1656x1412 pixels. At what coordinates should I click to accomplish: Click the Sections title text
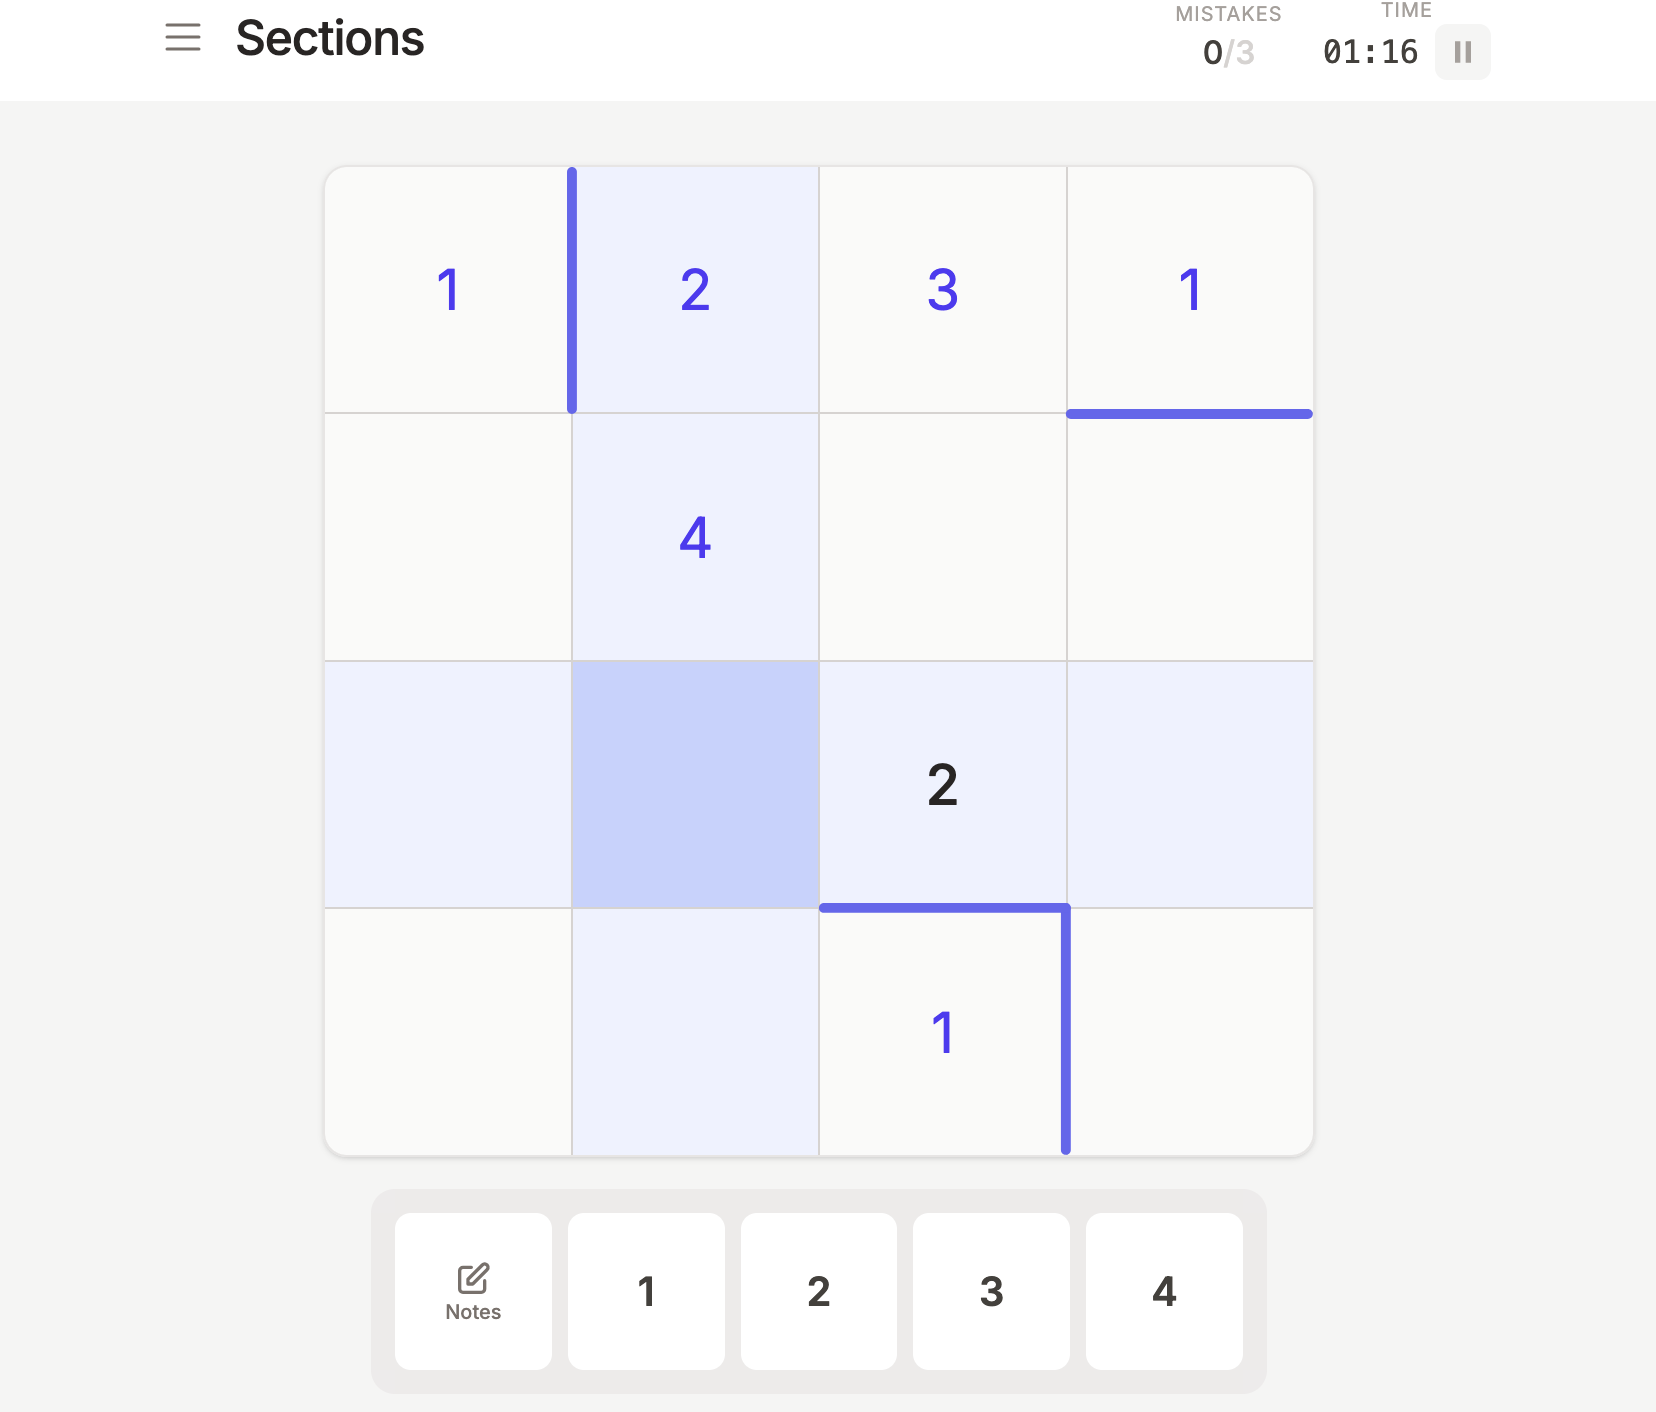tap(330, 38)
